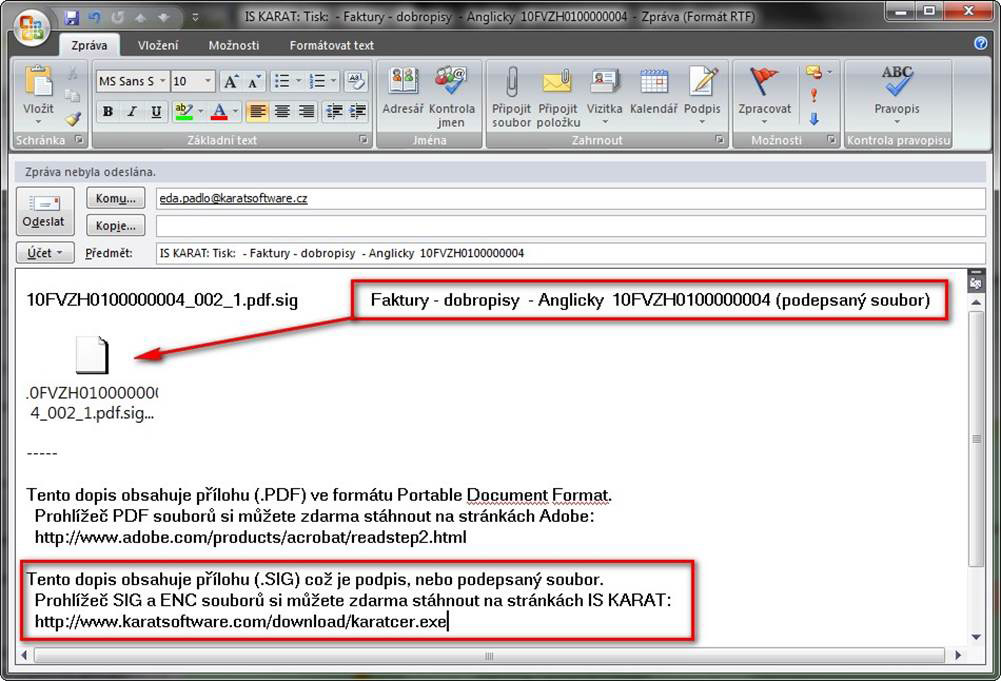
Task: Click into the empty Kopie field
Action: pyautogui.click(x=570, y=225)
